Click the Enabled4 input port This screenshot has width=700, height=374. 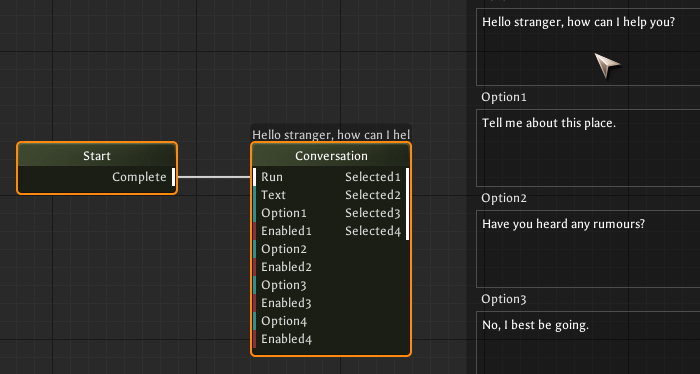coord(254,339)
